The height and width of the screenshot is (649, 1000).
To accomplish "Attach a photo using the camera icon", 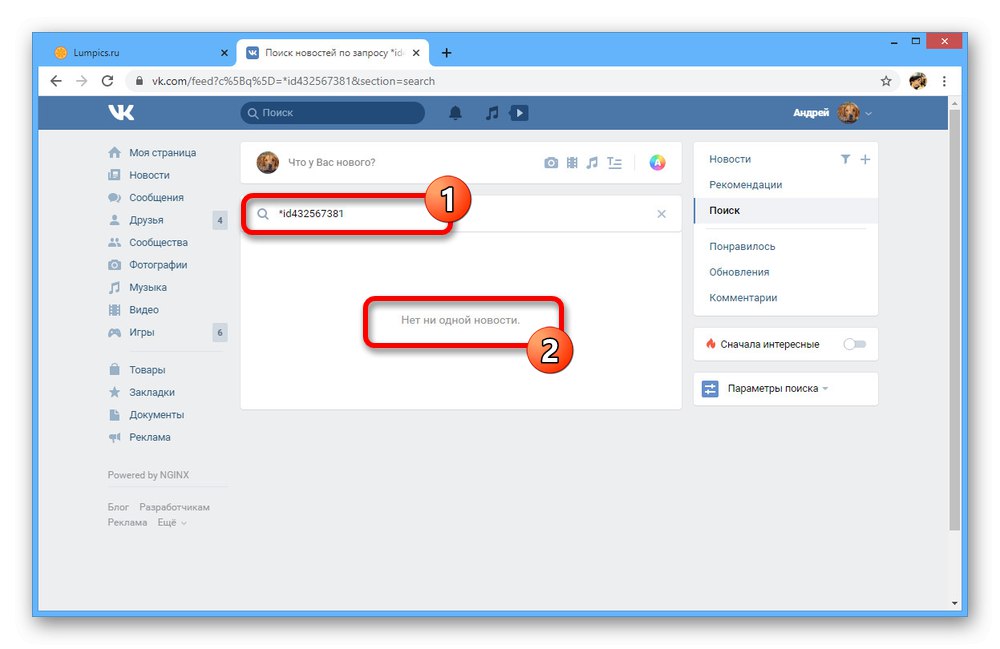I will [551, 163].
